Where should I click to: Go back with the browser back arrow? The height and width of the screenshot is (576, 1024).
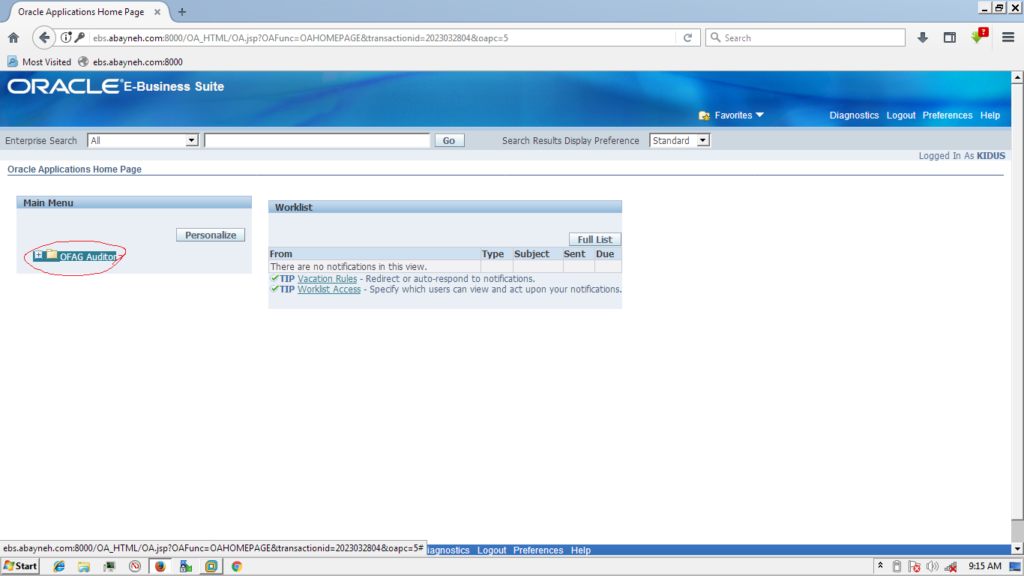[x=44, y=38]
